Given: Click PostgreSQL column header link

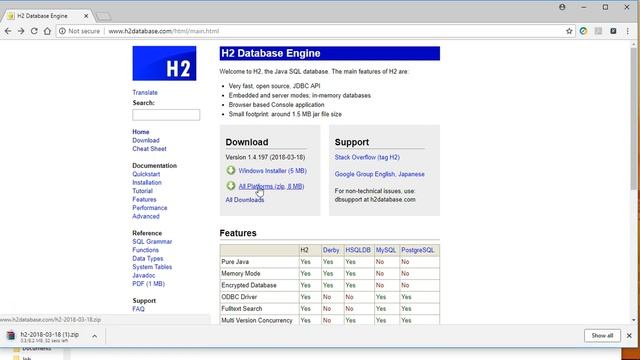Looking at the screenshot, I should coord(418,250).
